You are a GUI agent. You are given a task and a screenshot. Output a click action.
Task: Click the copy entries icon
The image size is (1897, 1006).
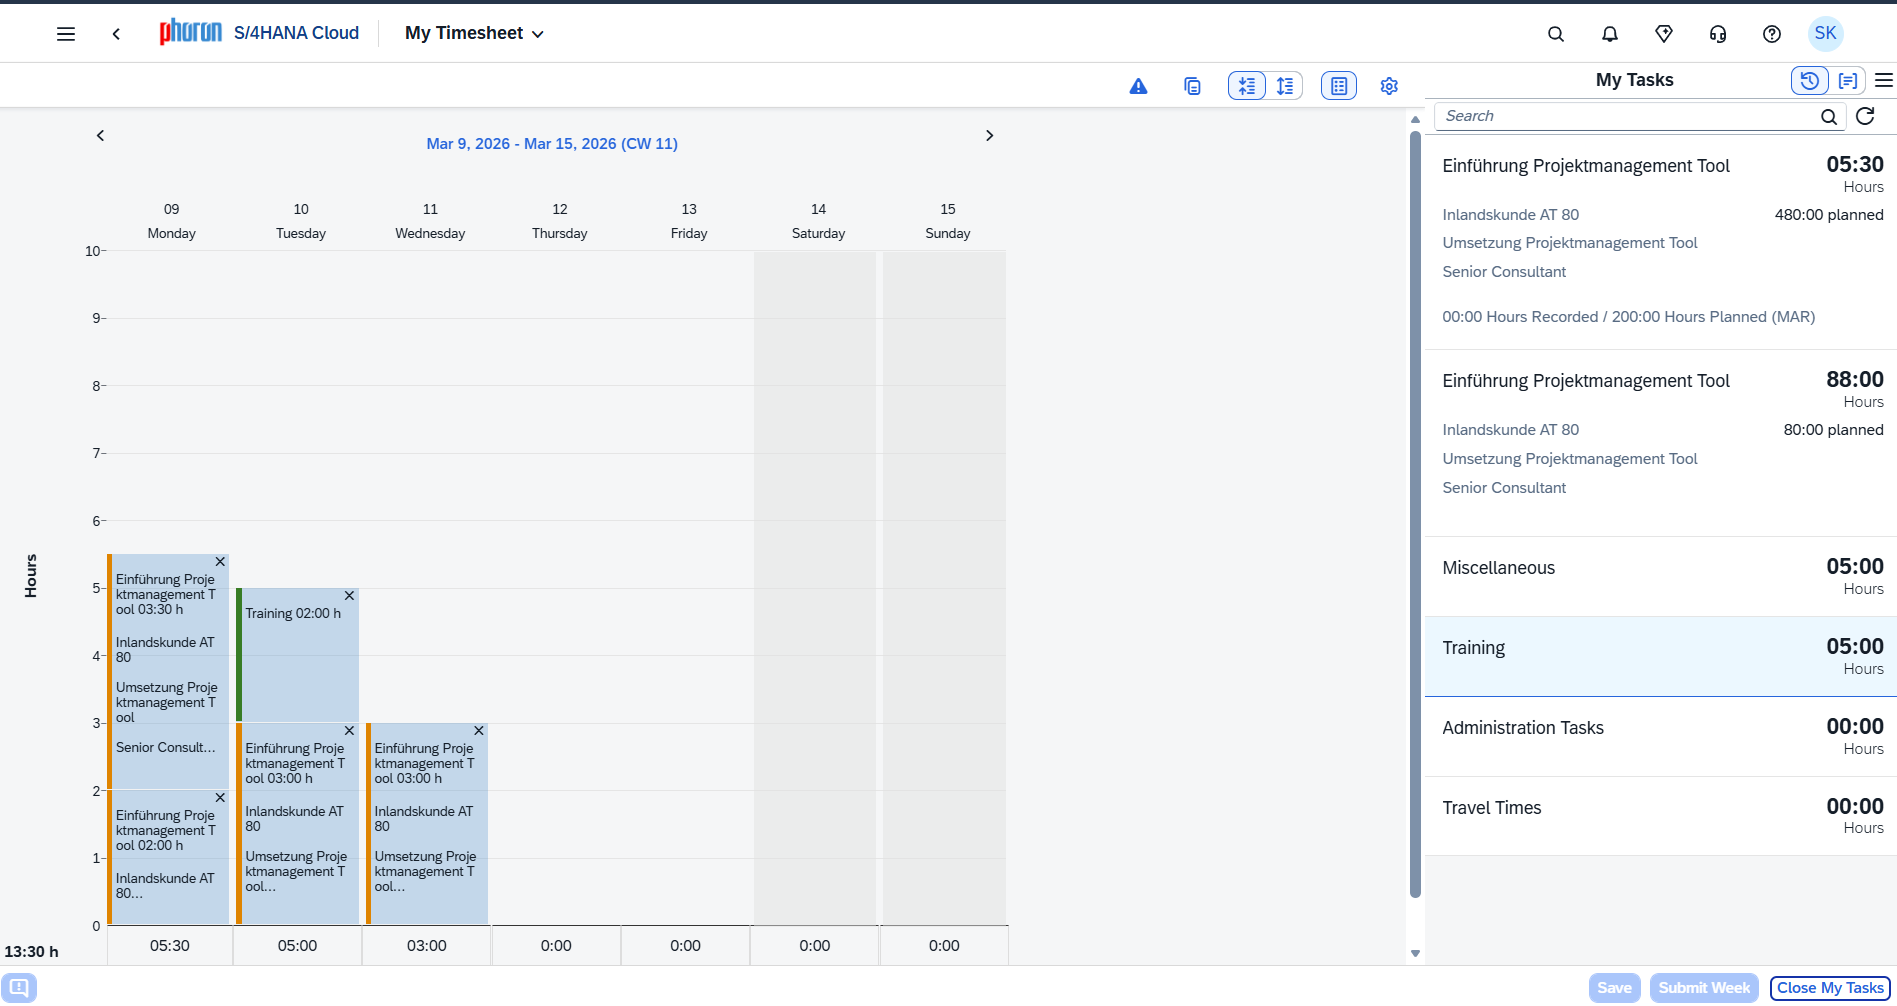1192,87
